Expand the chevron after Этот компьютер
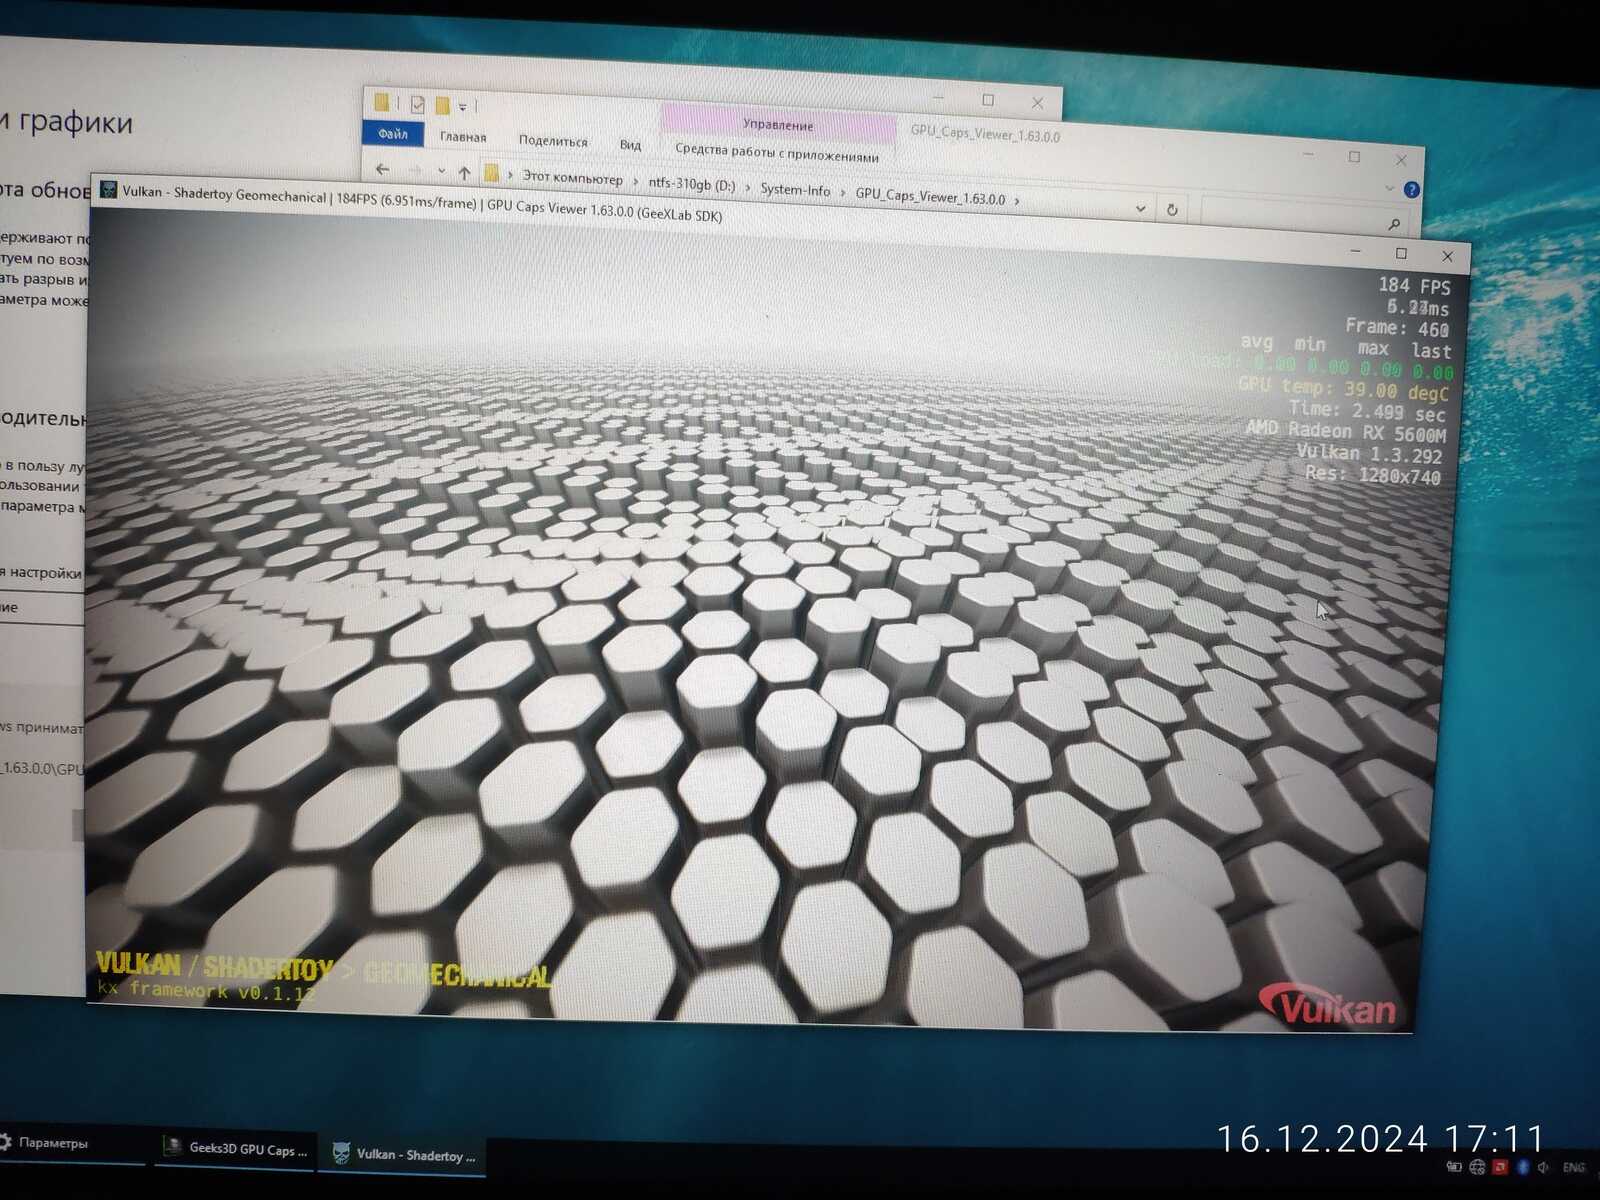 (635, 182)
